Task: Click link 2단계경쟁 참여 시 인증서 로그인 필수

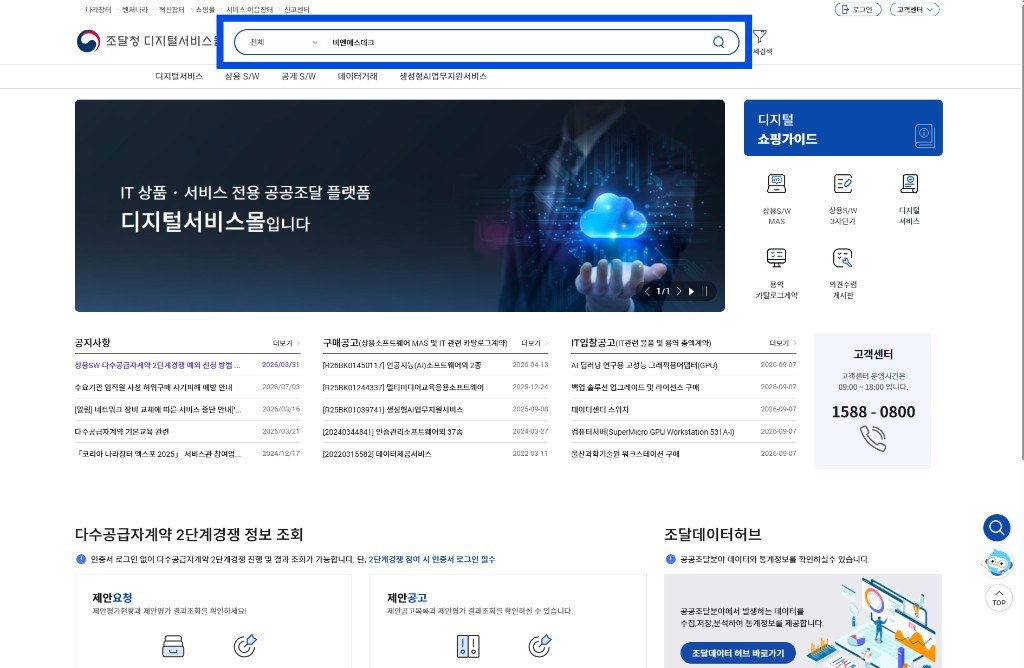Action: point(432,560)
